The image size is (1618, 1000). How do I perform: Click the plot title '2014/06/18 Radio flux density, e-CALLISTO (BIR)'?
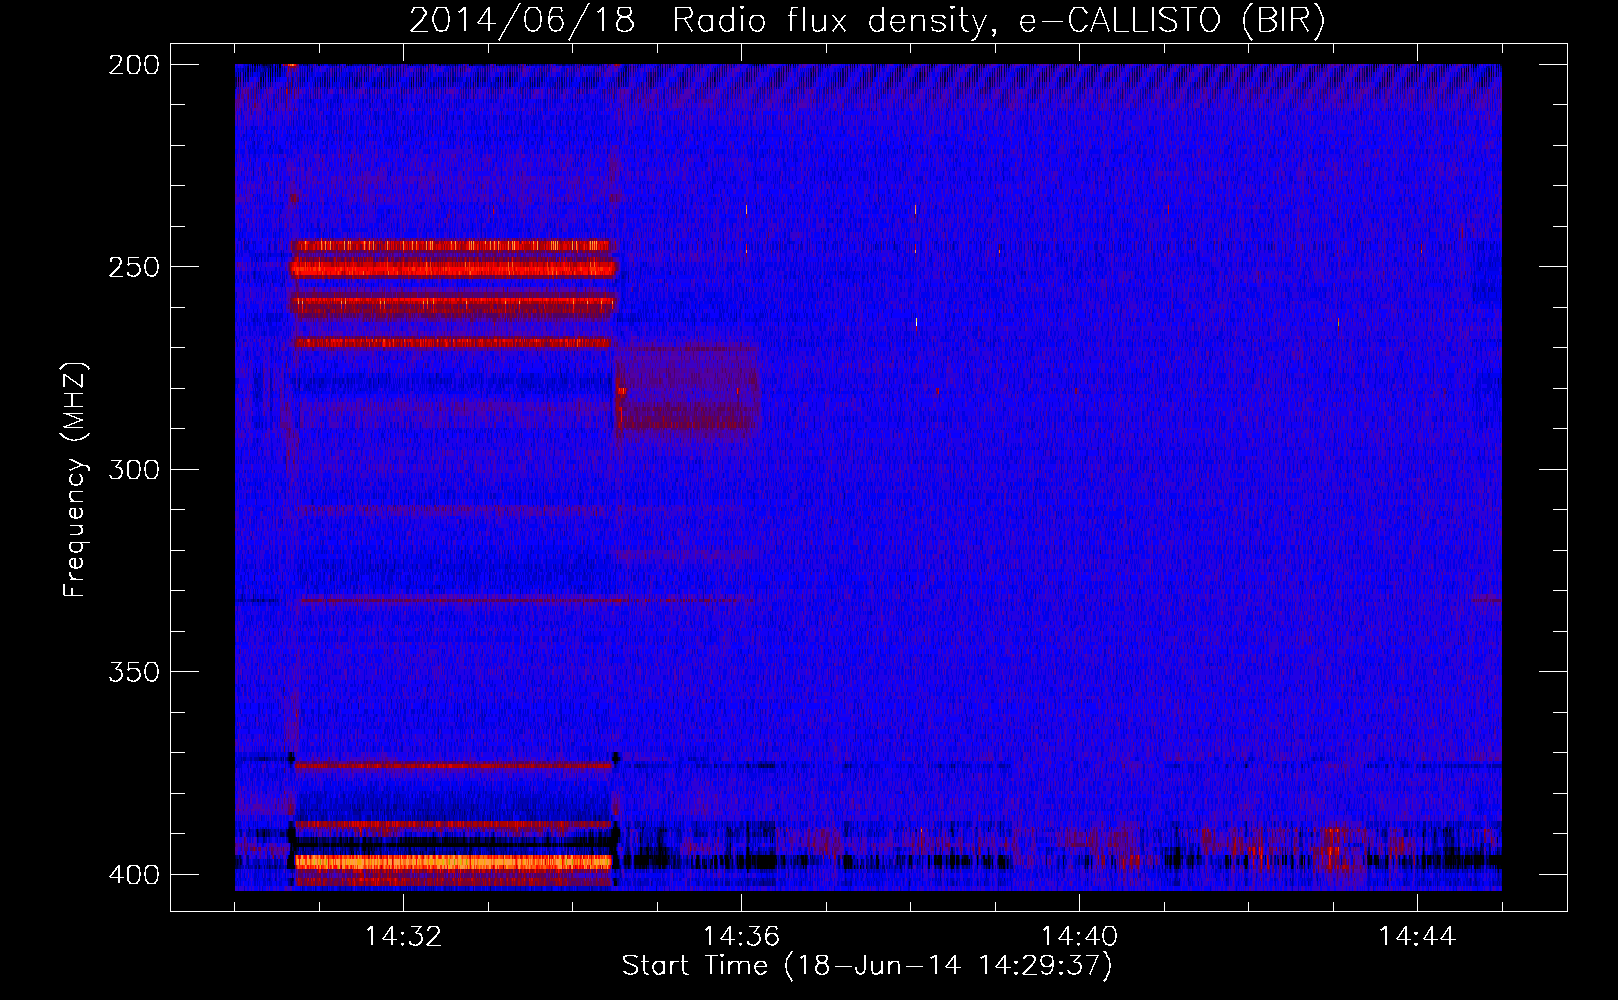(x=867, y=20)
